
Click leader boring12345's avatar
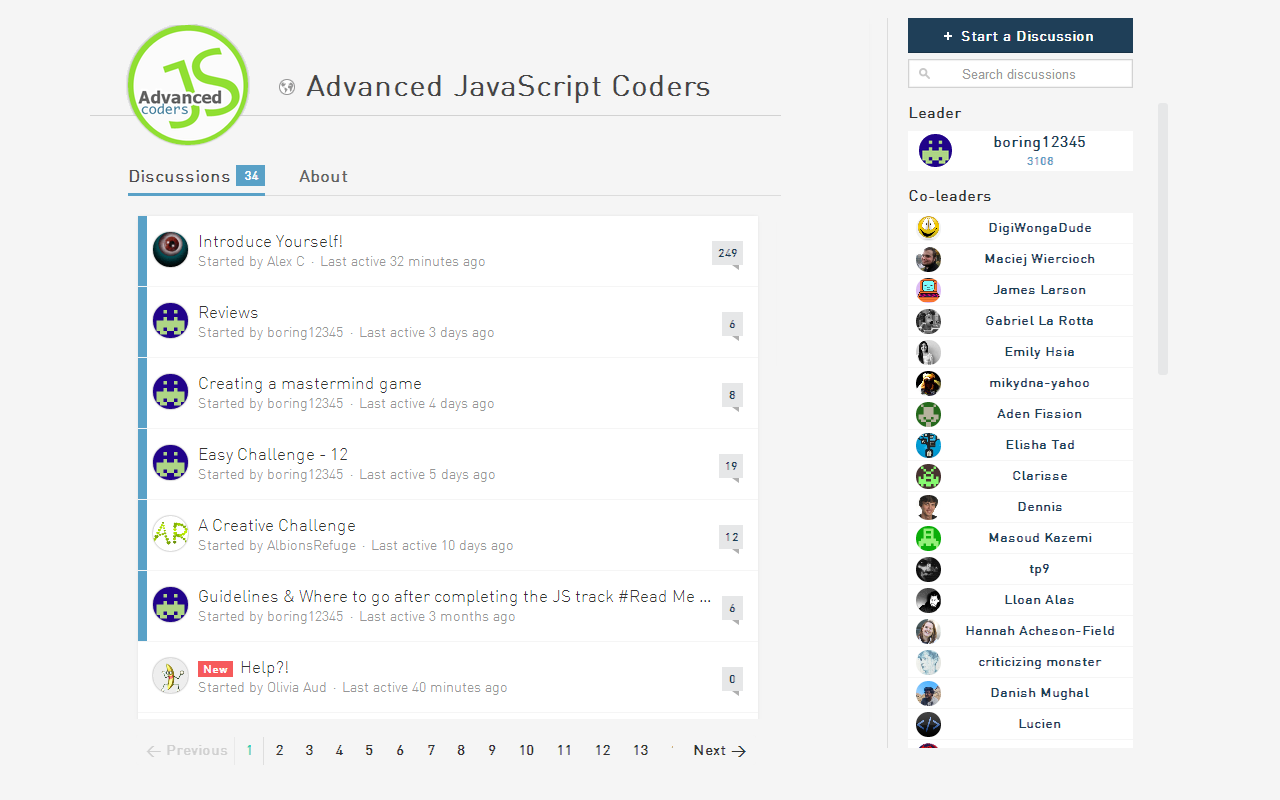935,150
